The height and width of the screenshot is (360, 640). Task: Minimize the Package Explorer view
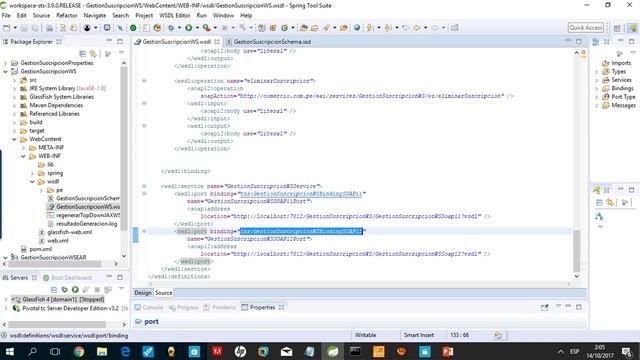(109, 41)
